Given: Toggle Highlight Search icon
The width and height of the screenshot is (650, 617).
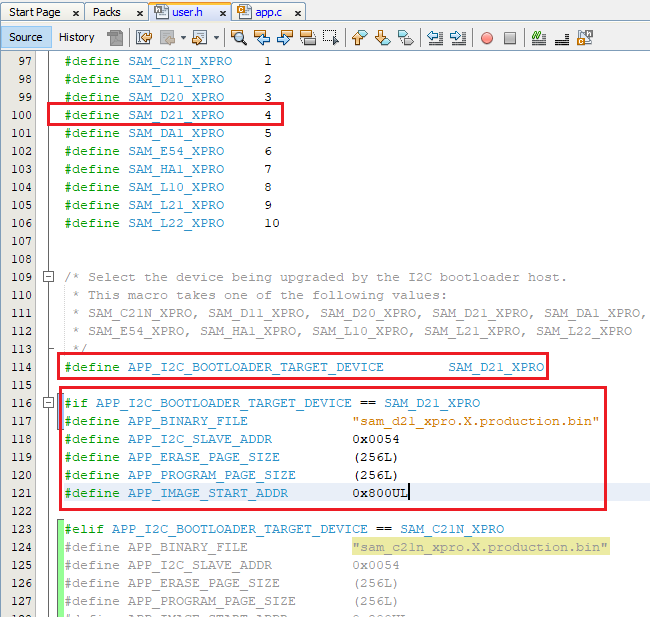Looking at the screenshot, I should (308, 38).
